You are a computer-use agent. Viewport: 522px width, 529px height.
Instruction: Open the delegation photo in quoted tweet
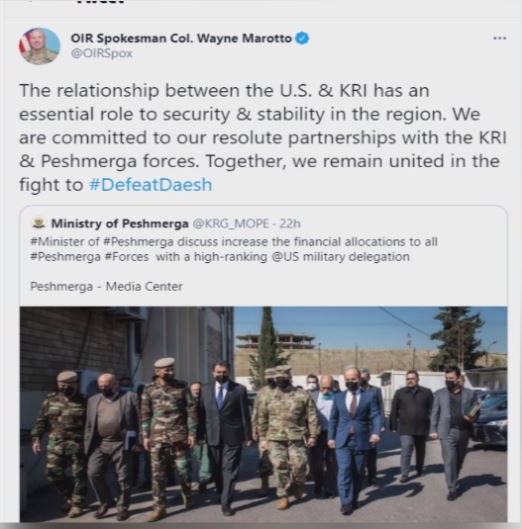(x=263, y=414)
